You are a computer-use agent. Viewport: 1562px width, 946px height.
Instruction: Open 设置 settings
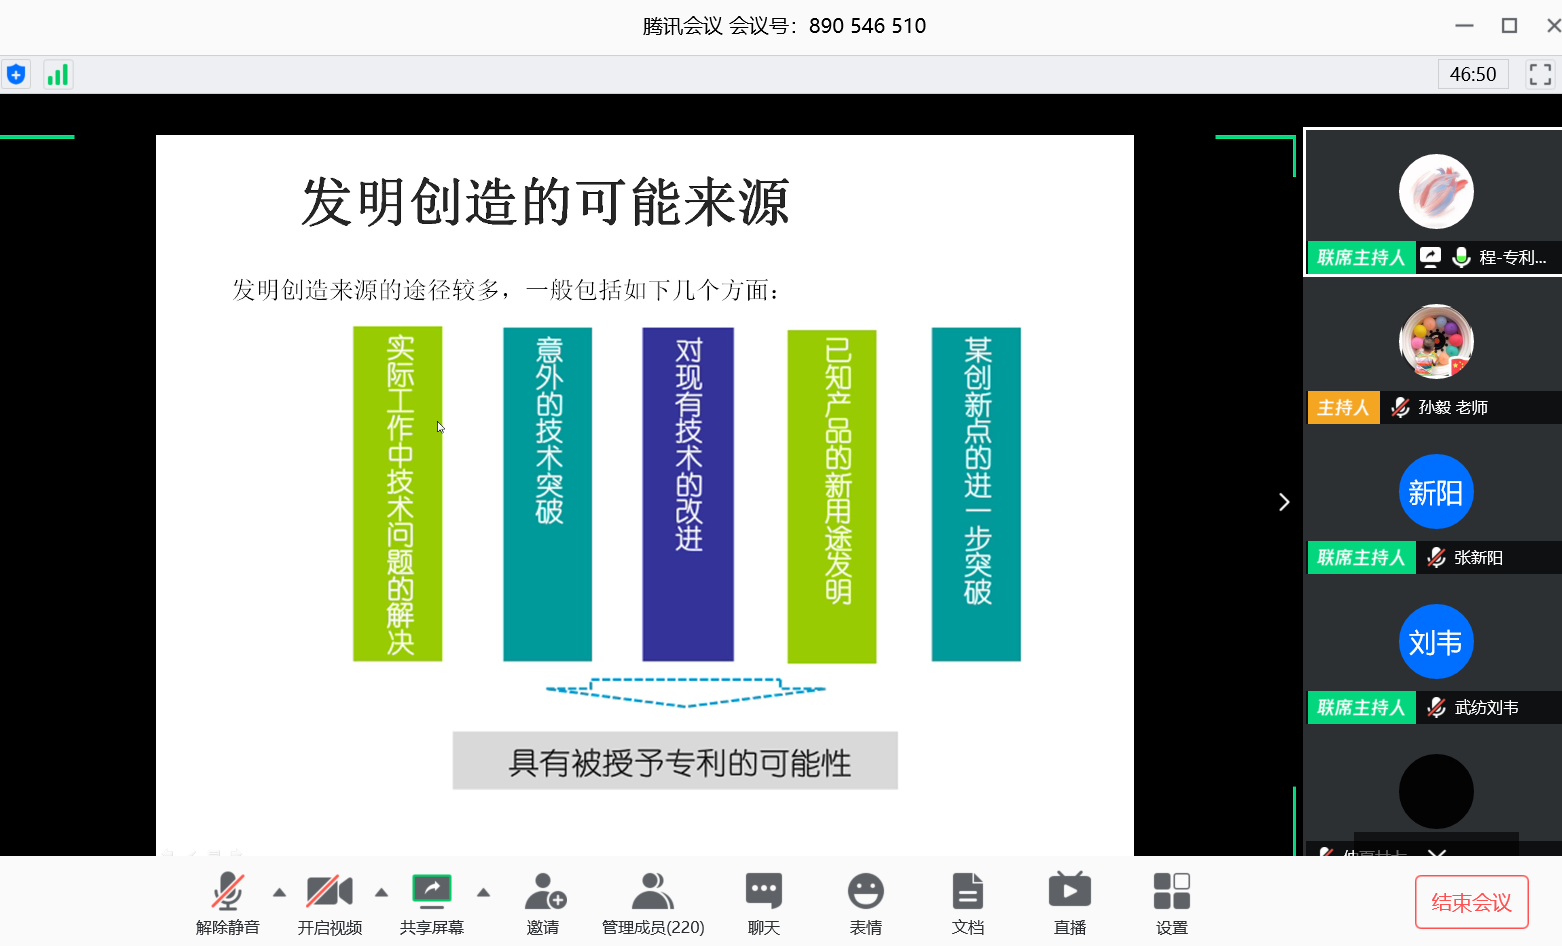(x=1171, y=903)
